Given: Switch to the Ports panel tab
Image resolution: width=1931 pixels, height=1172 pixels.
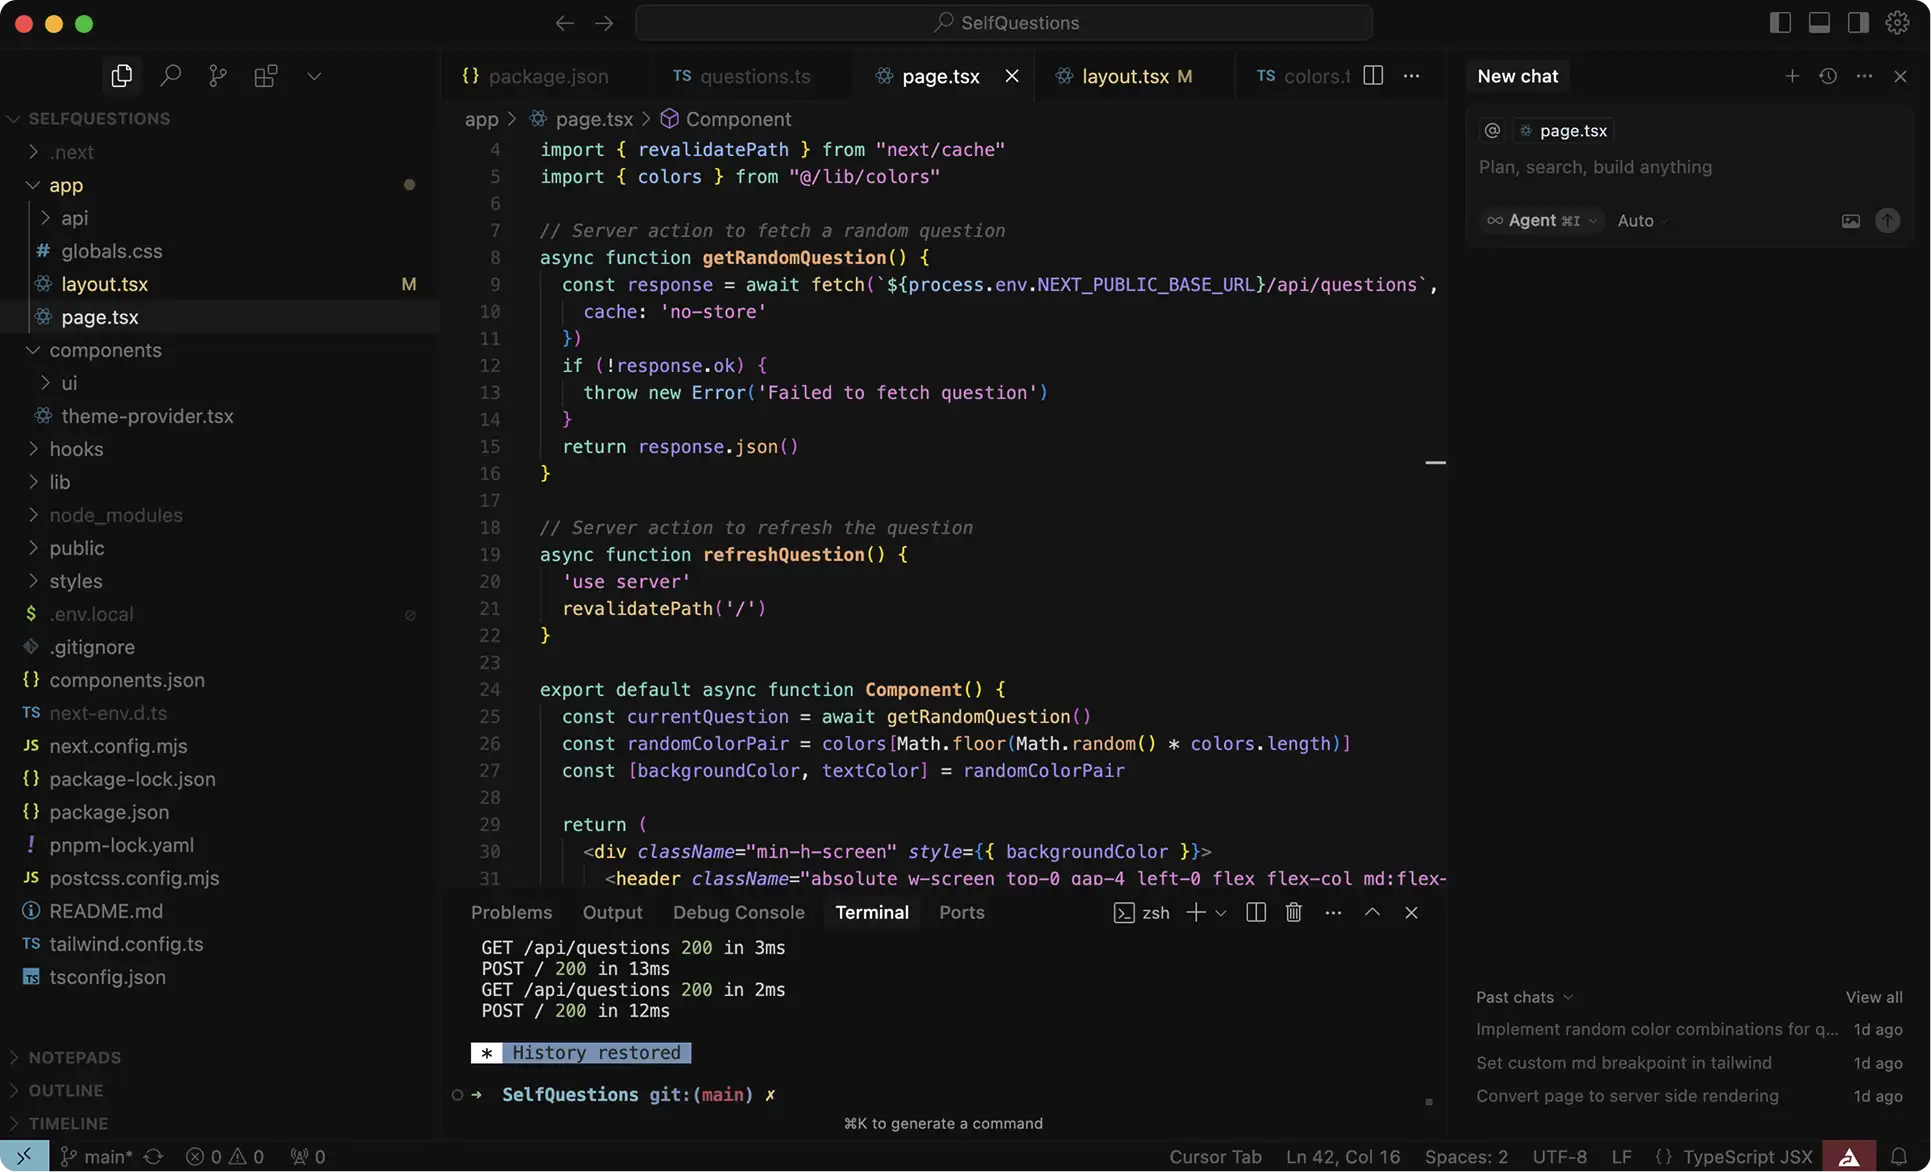Looking at the screenshot, I should pos(961,912).
